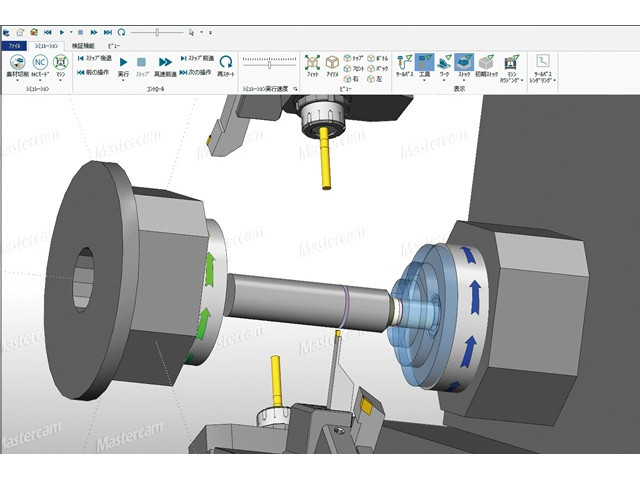Restart simulation with 再スタート

pos(226,67)
